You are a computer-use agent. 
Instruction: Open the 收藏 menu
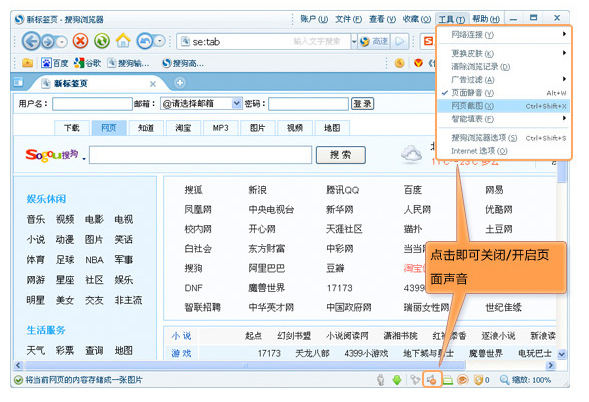point(417,19)
